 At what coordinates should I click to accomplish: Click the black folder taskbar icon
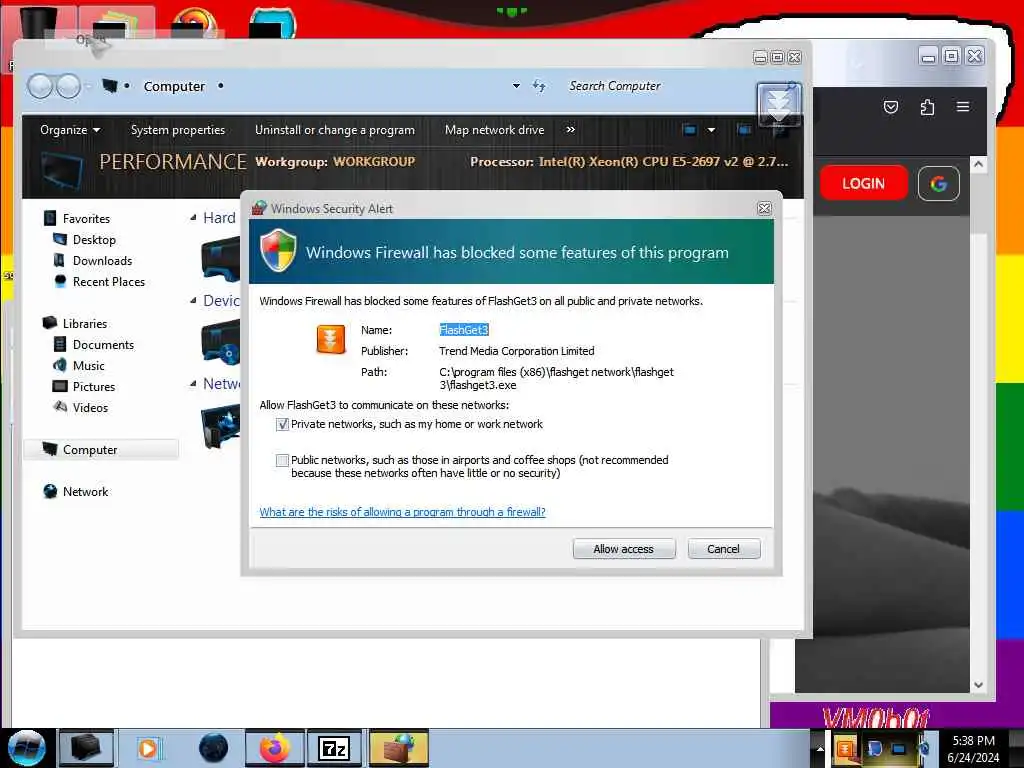pyautogui.click(x=86, y=748)
